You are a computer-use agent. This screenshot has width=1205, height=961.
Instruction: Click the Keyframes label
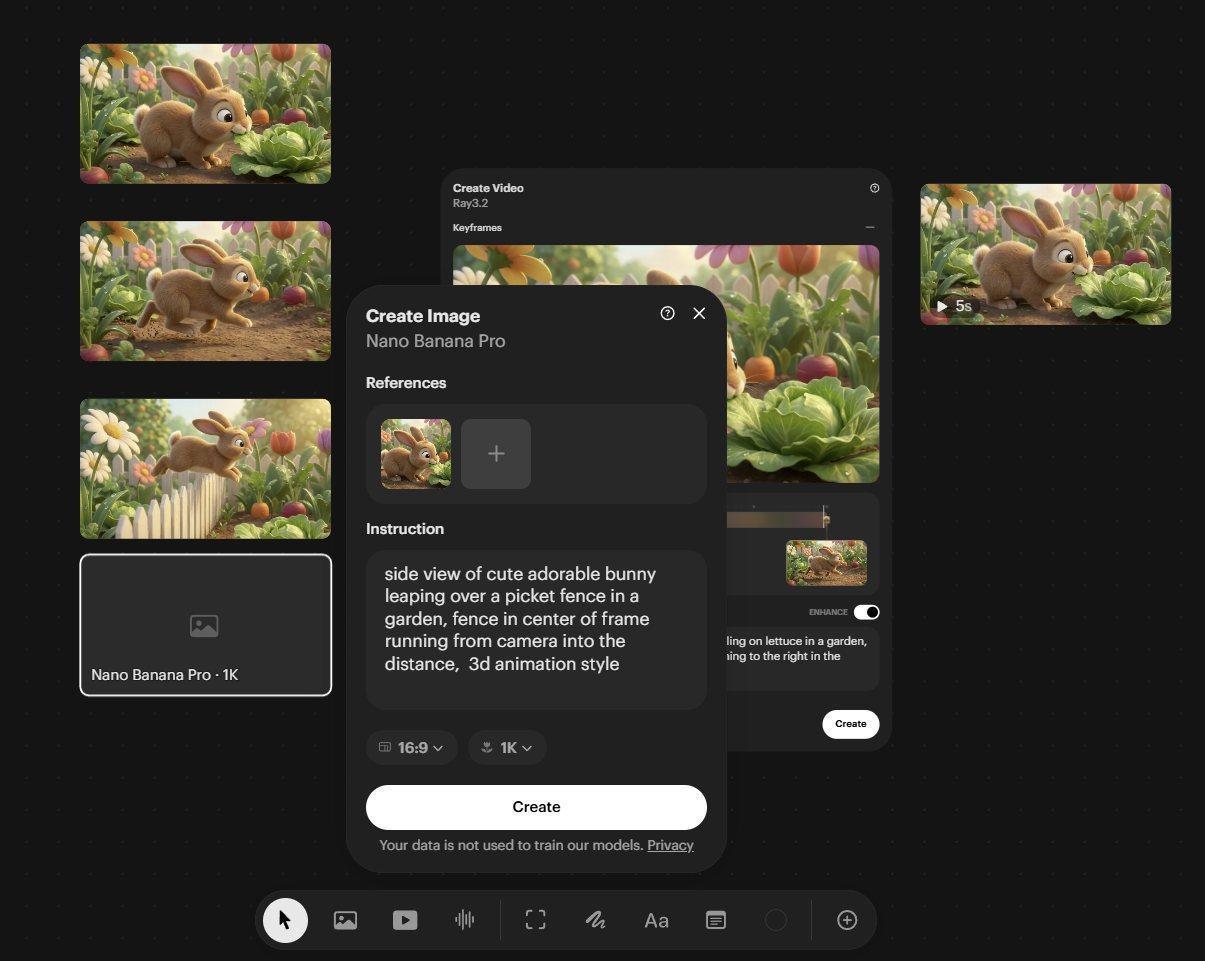click(477, 228)
